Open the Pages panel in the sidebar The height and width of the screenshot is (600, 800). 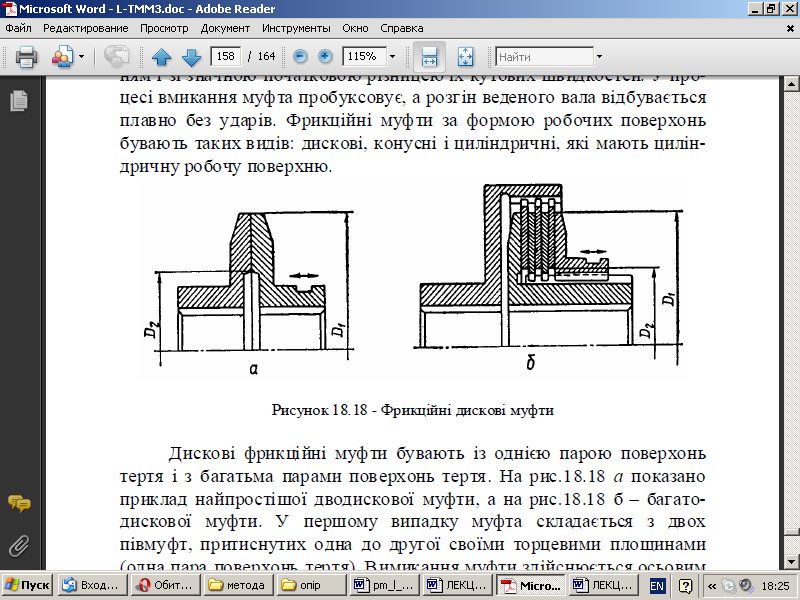(x=19, y=101)
